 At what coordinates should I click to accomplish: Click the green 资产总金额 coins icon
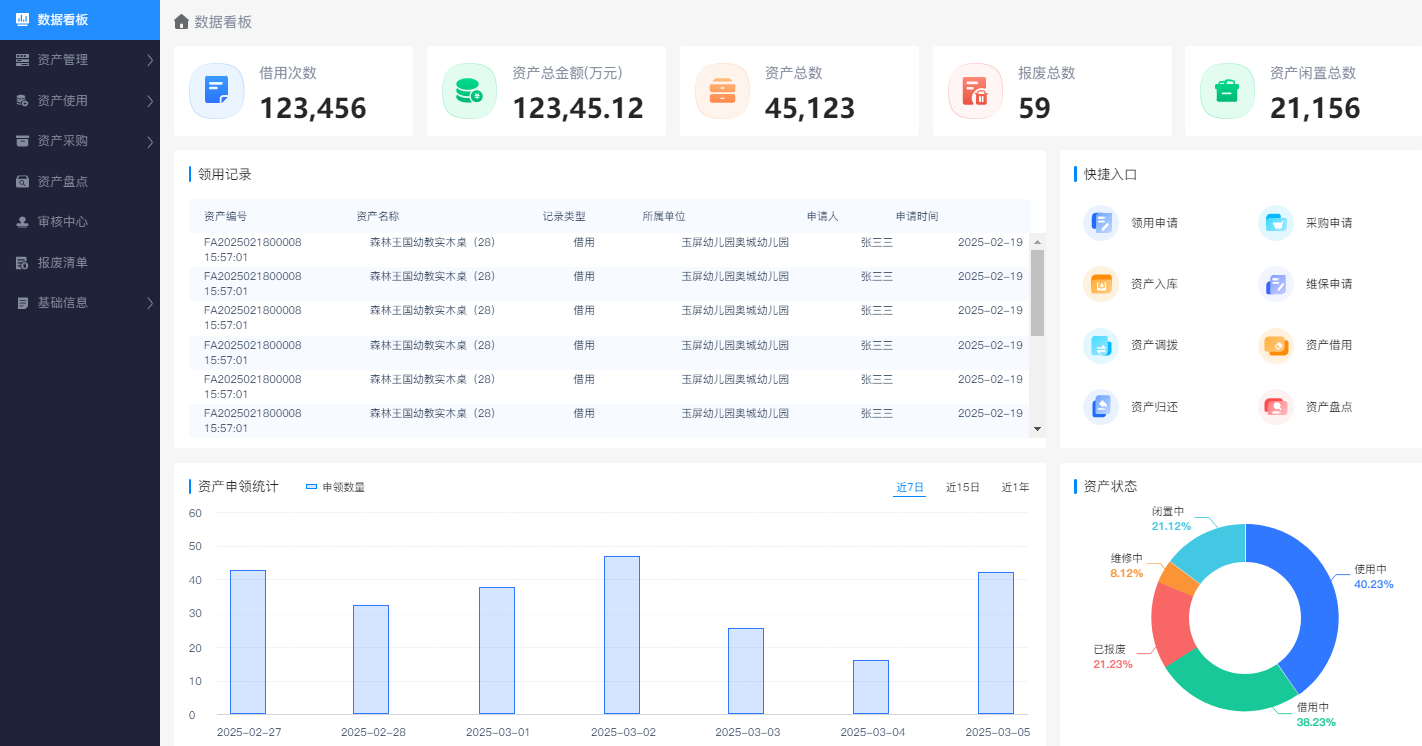coord(469,91)
